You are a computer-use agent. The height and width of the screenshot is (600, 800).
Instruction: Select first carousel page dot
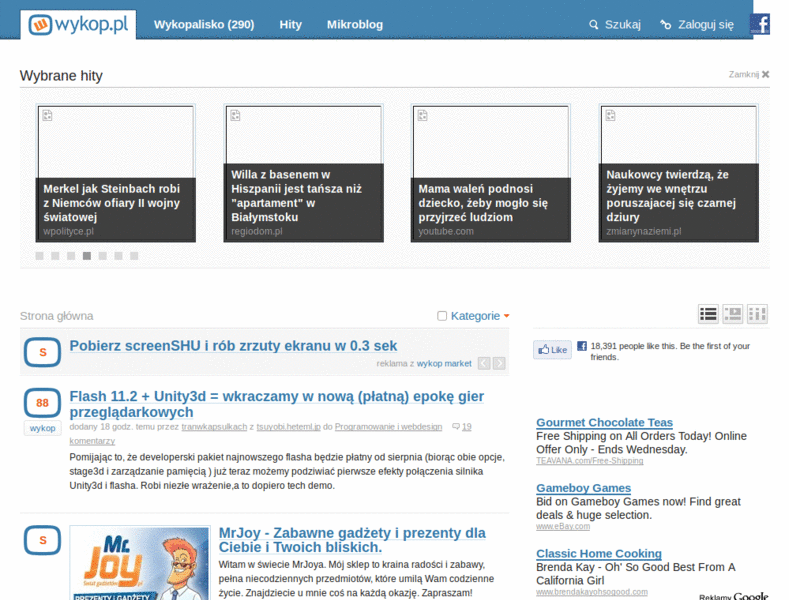[39, 256]
